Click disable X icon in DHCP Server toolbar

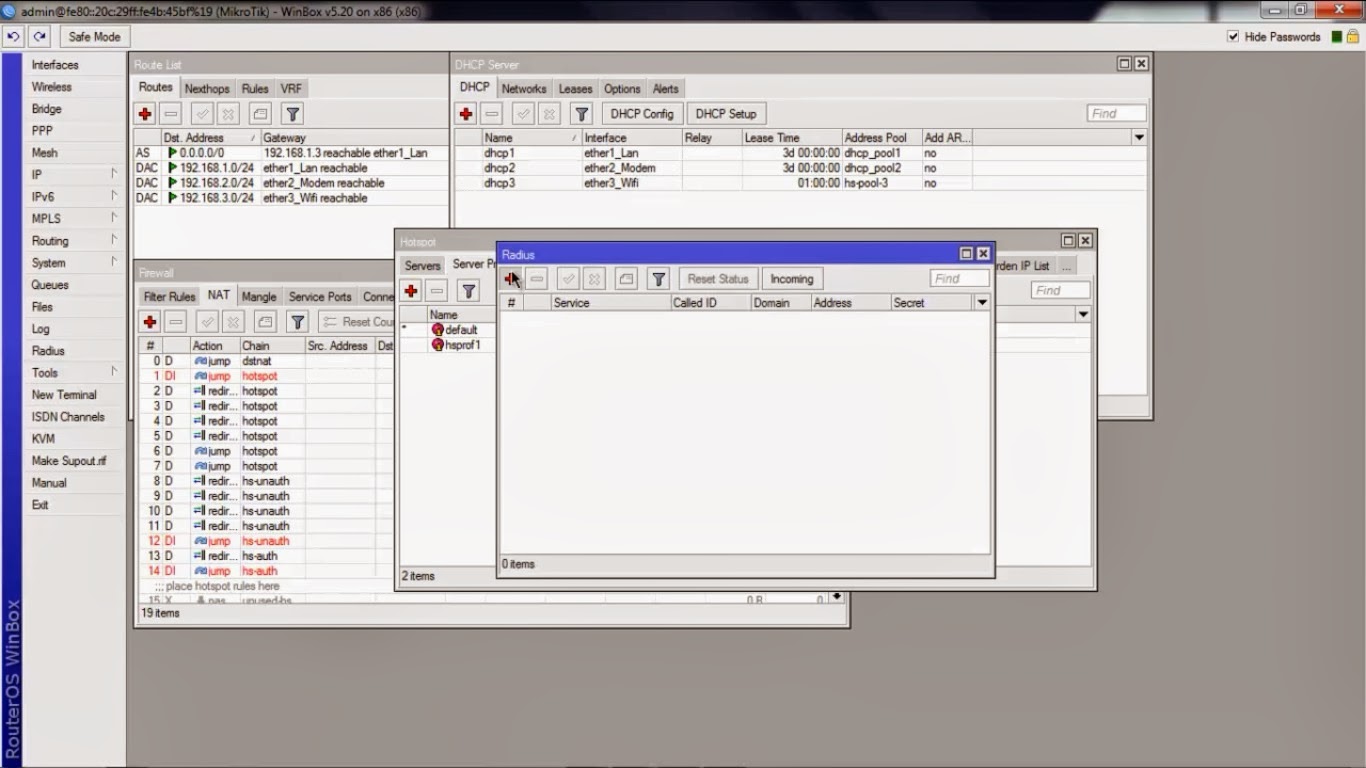tap(549, 114)
